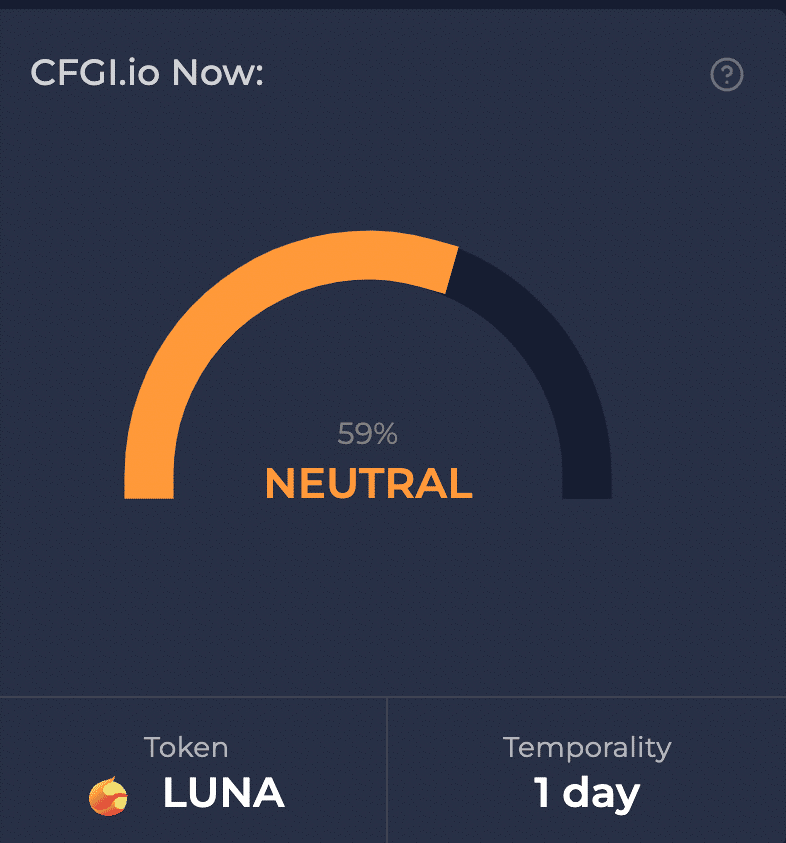Change the 1 day temporality value
This screenshot has width=786, height=843.
tap(587, 794)
